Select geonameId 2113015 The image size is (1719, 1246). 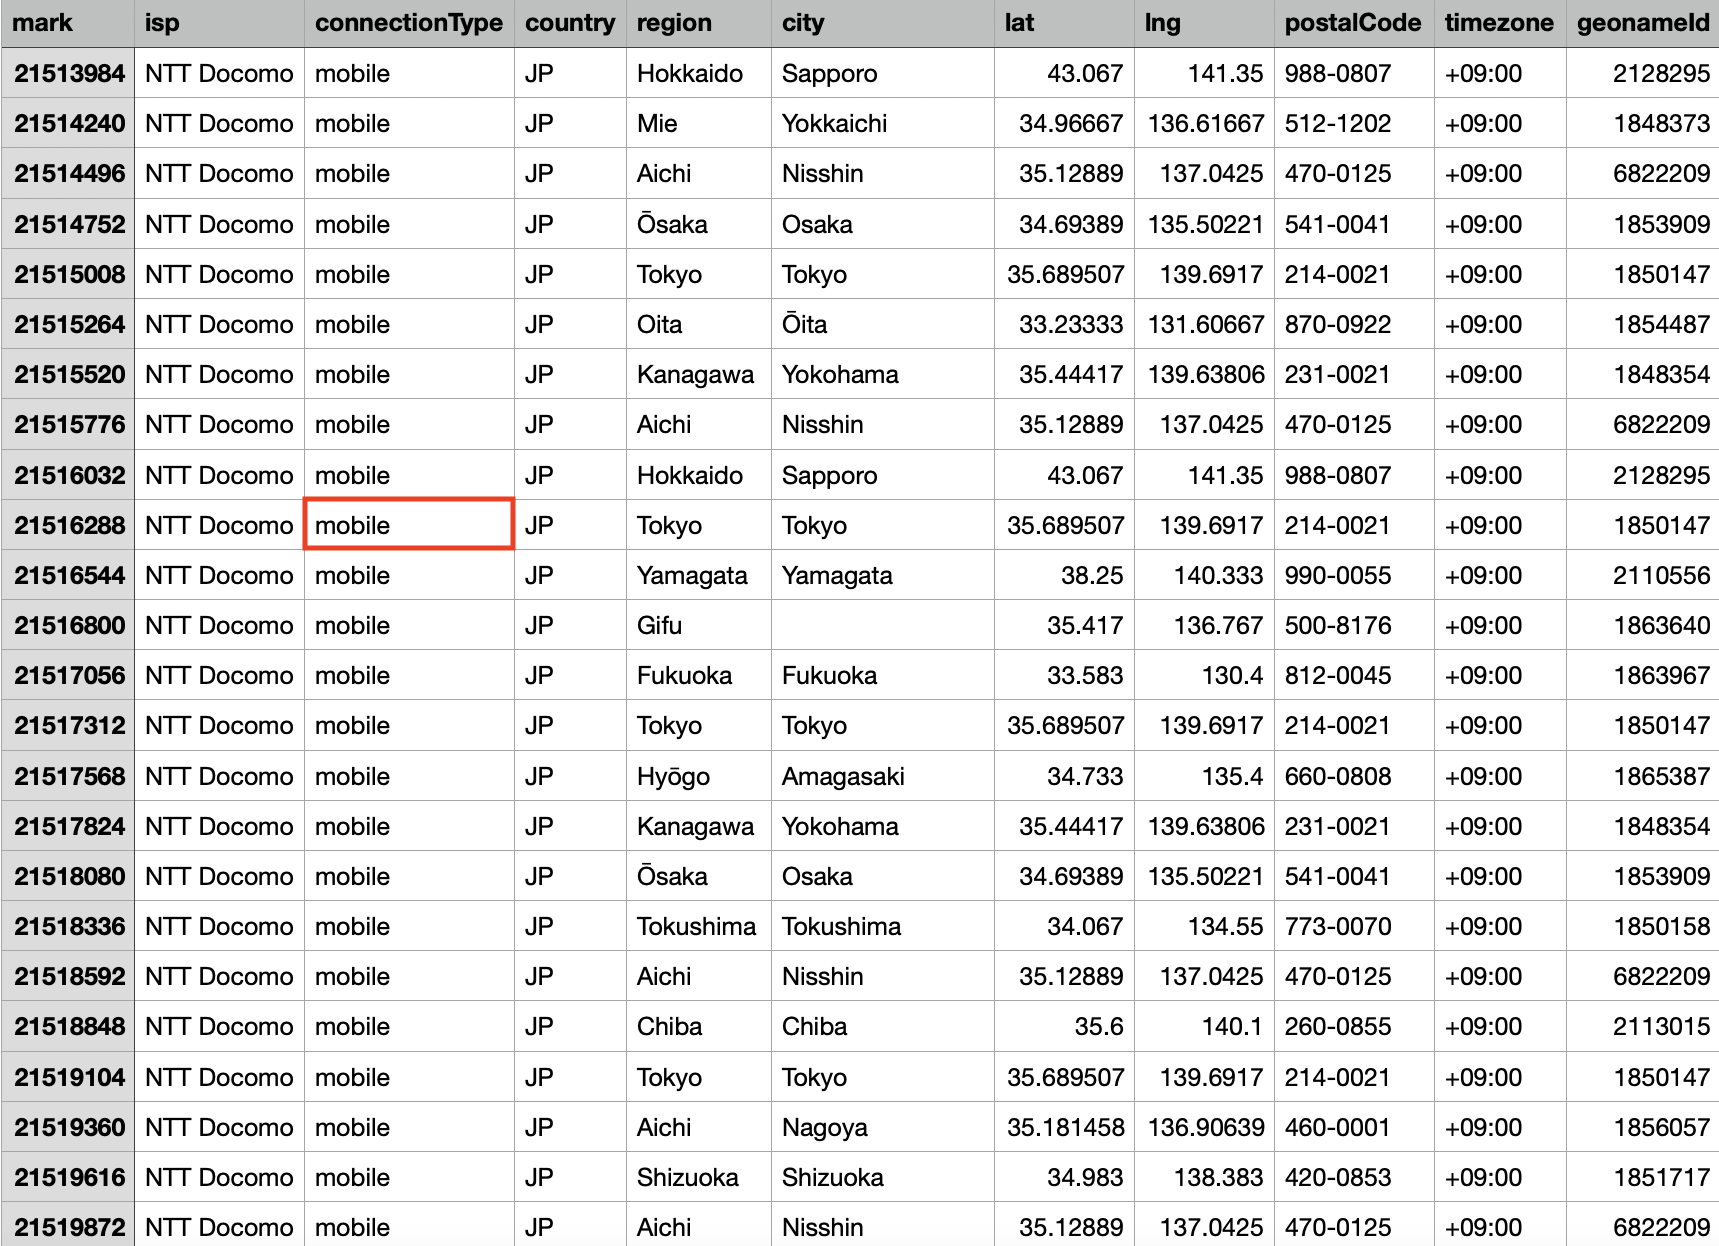pos(1643,1026)
